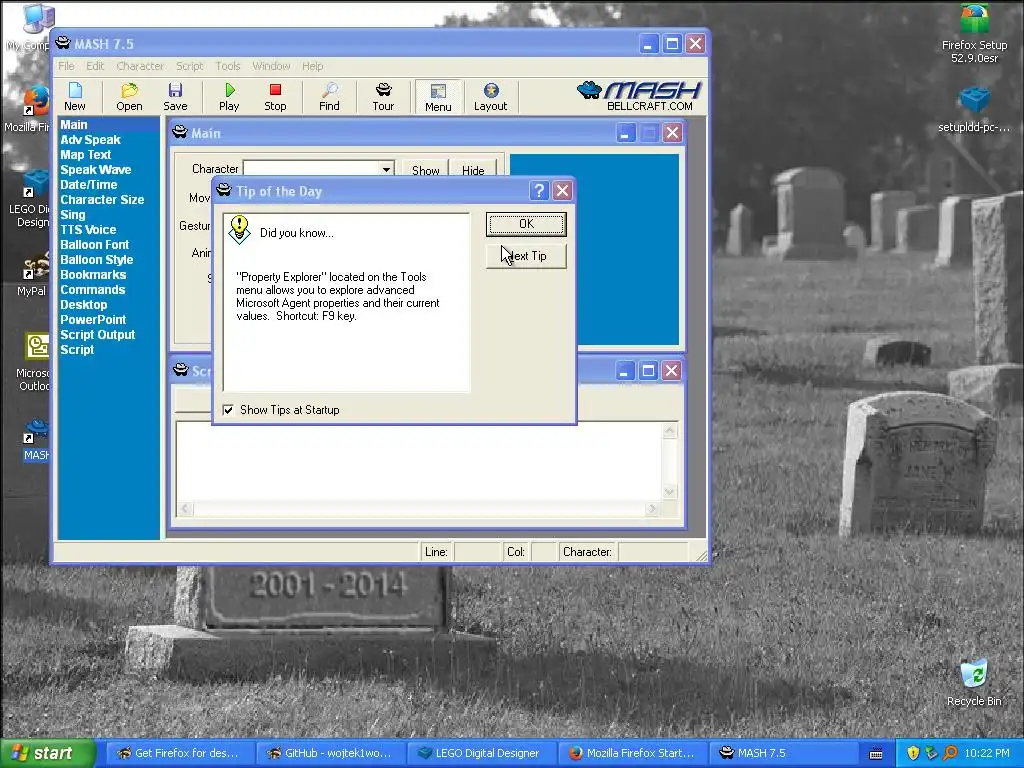Uncheck Show Tips at Startup
The width and height of the screenshot is (1024, 768).
[228, 410]
